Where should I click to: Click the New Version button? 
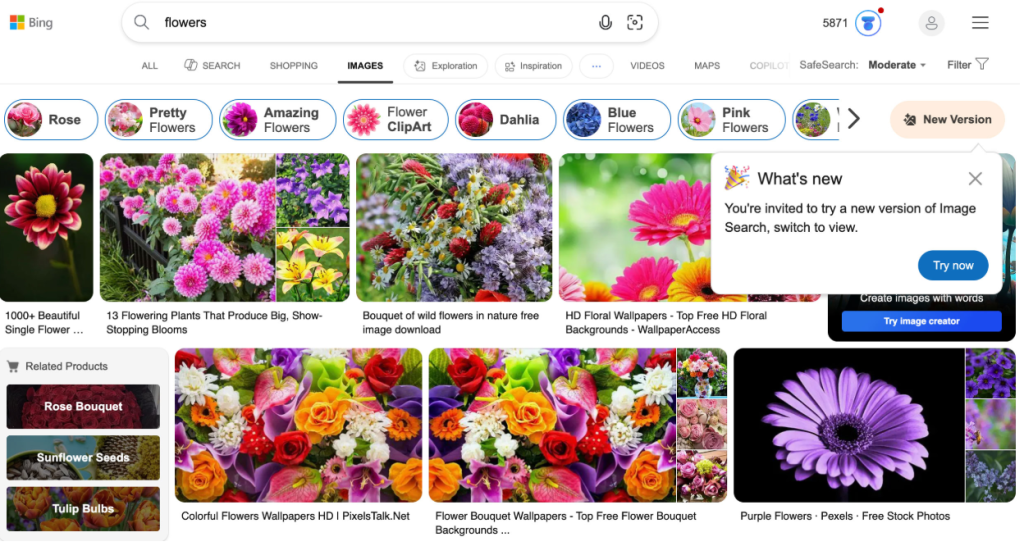pyautogui.click(x=946, y=119)
